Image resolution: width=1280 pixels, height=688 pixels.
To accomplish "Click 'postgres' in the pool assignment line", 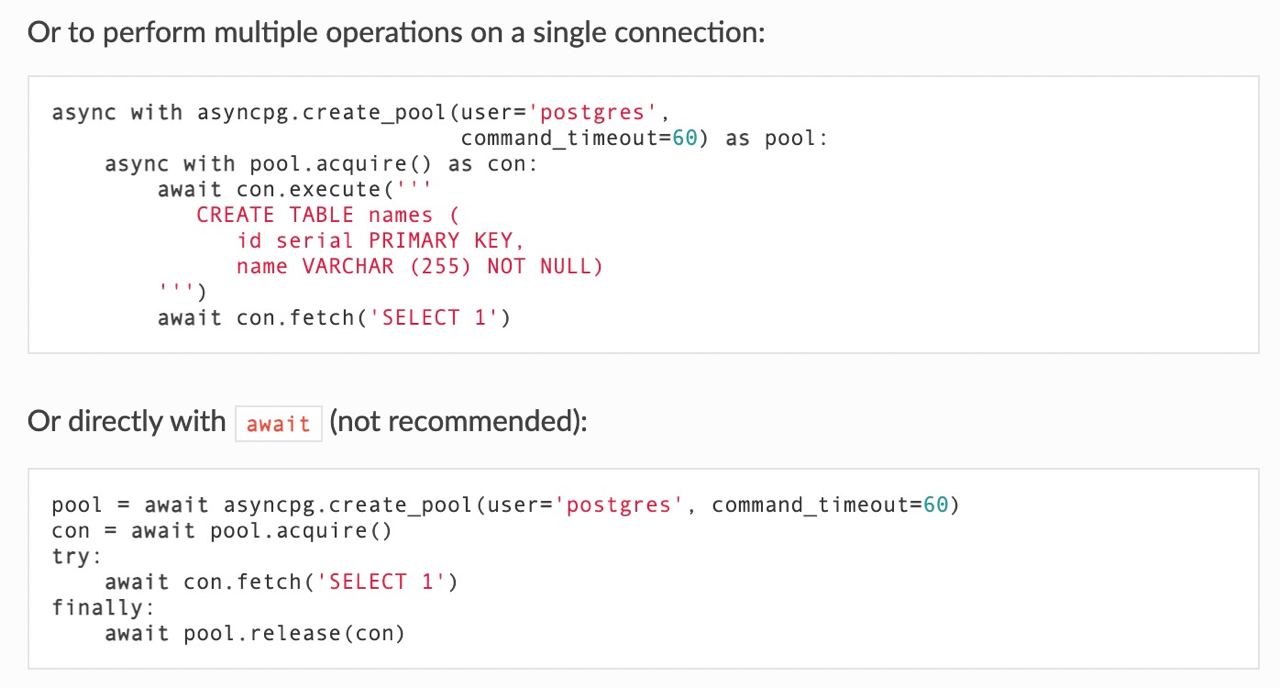I will pos(619,505).
